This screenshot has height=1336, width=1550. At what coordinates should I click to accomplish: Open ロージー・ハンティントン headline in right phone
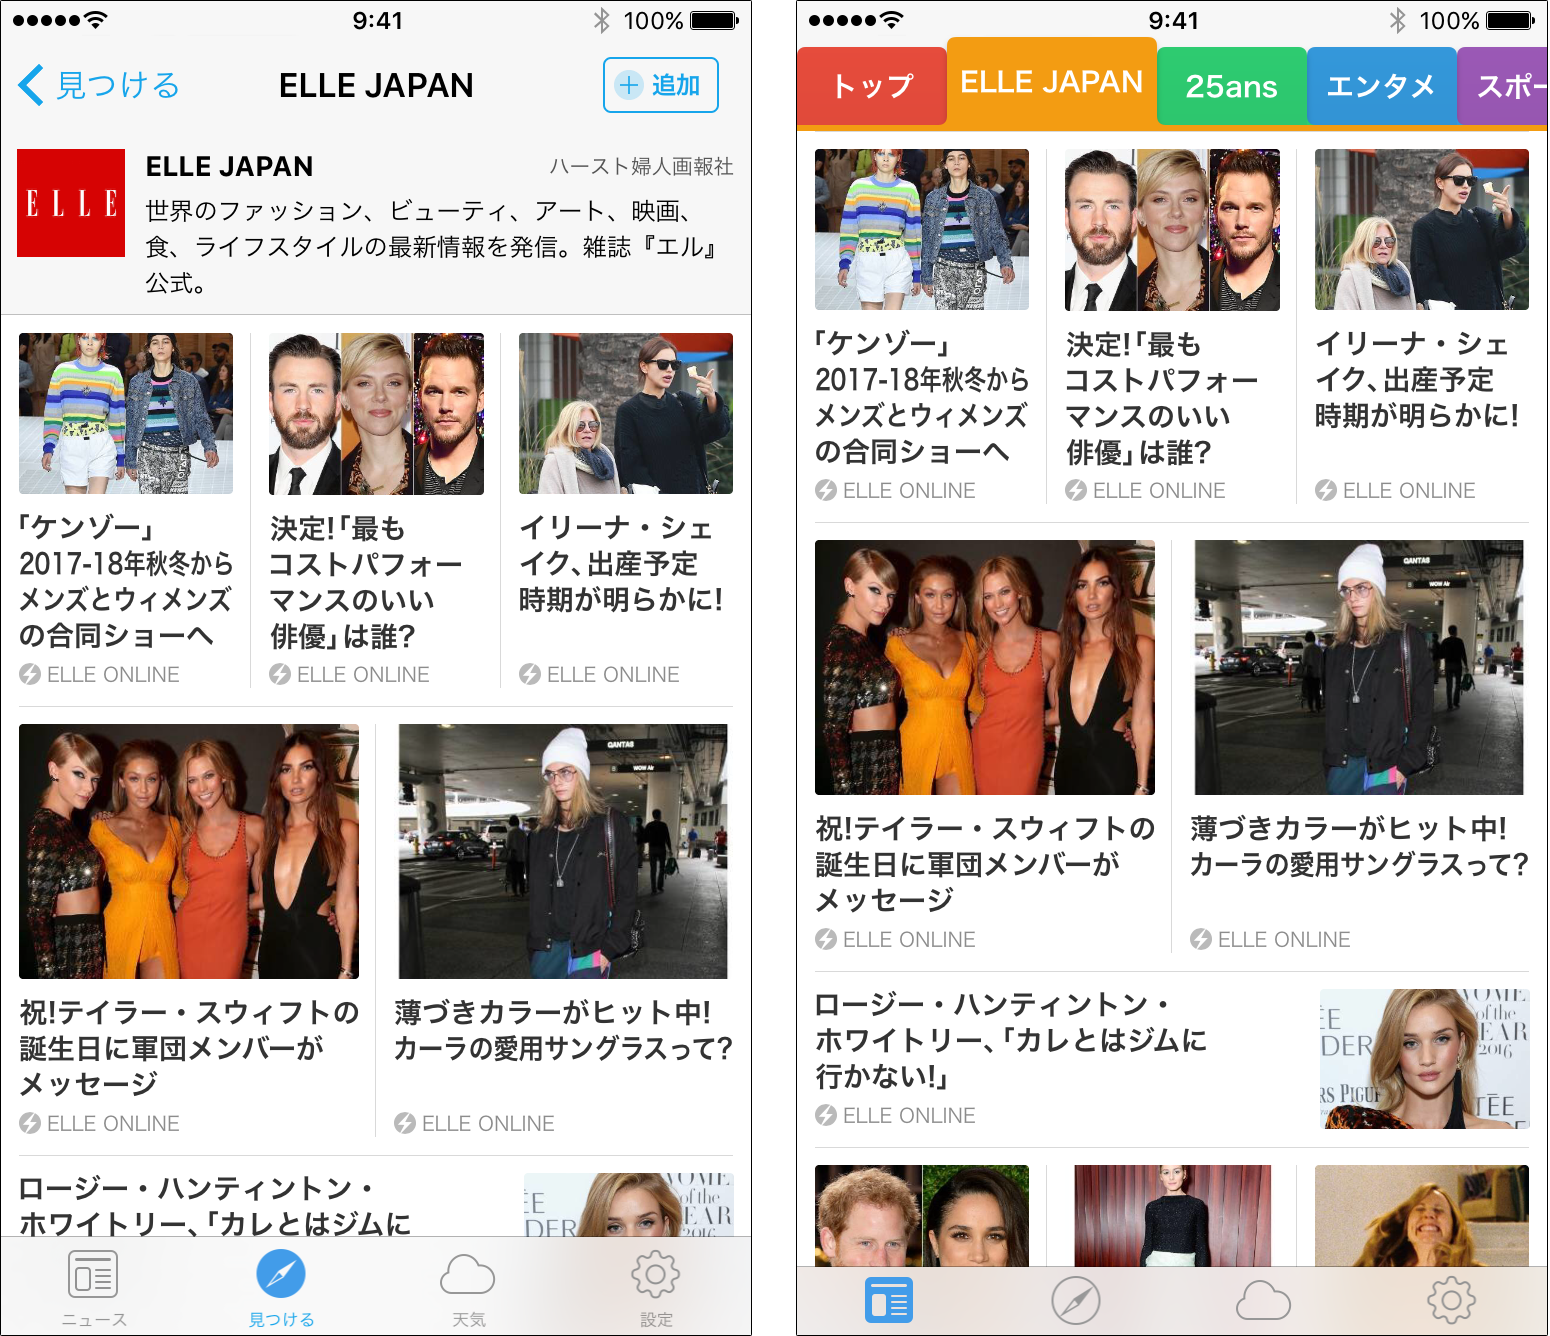point(1011,1040)
